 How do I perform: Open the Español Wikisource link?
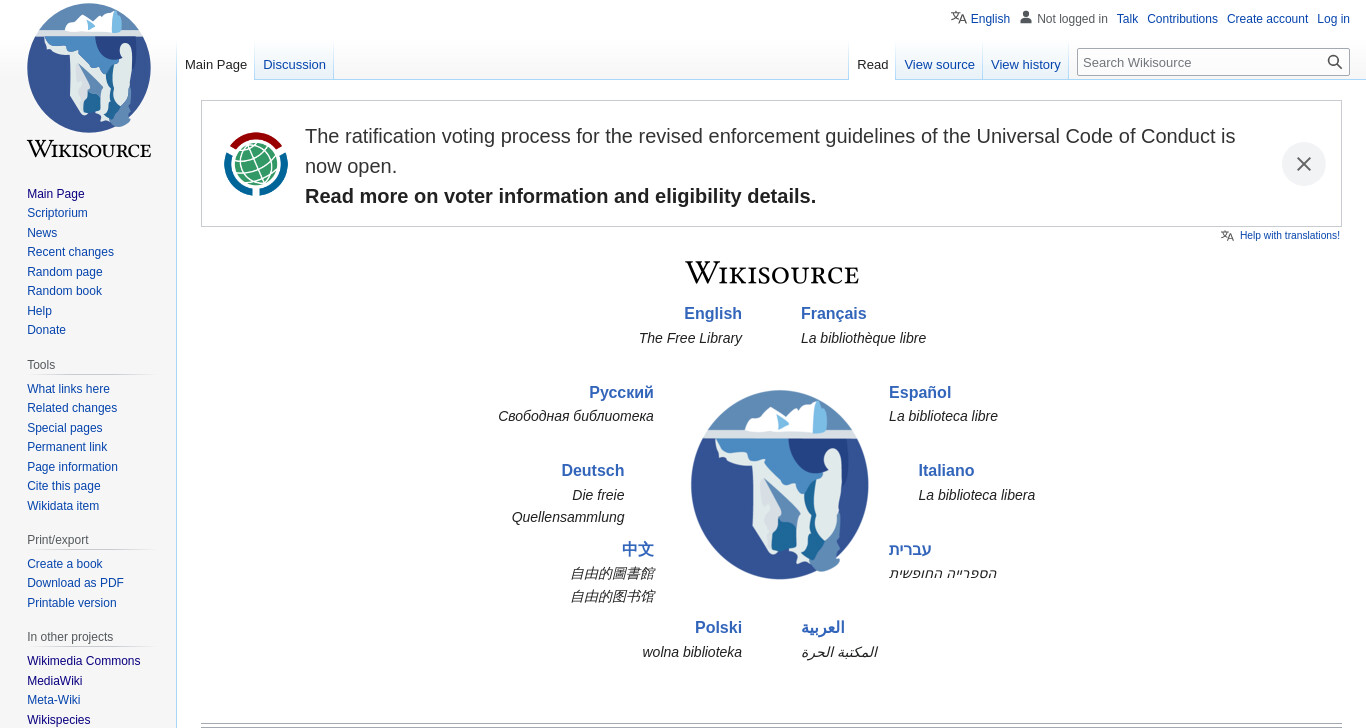920,392
